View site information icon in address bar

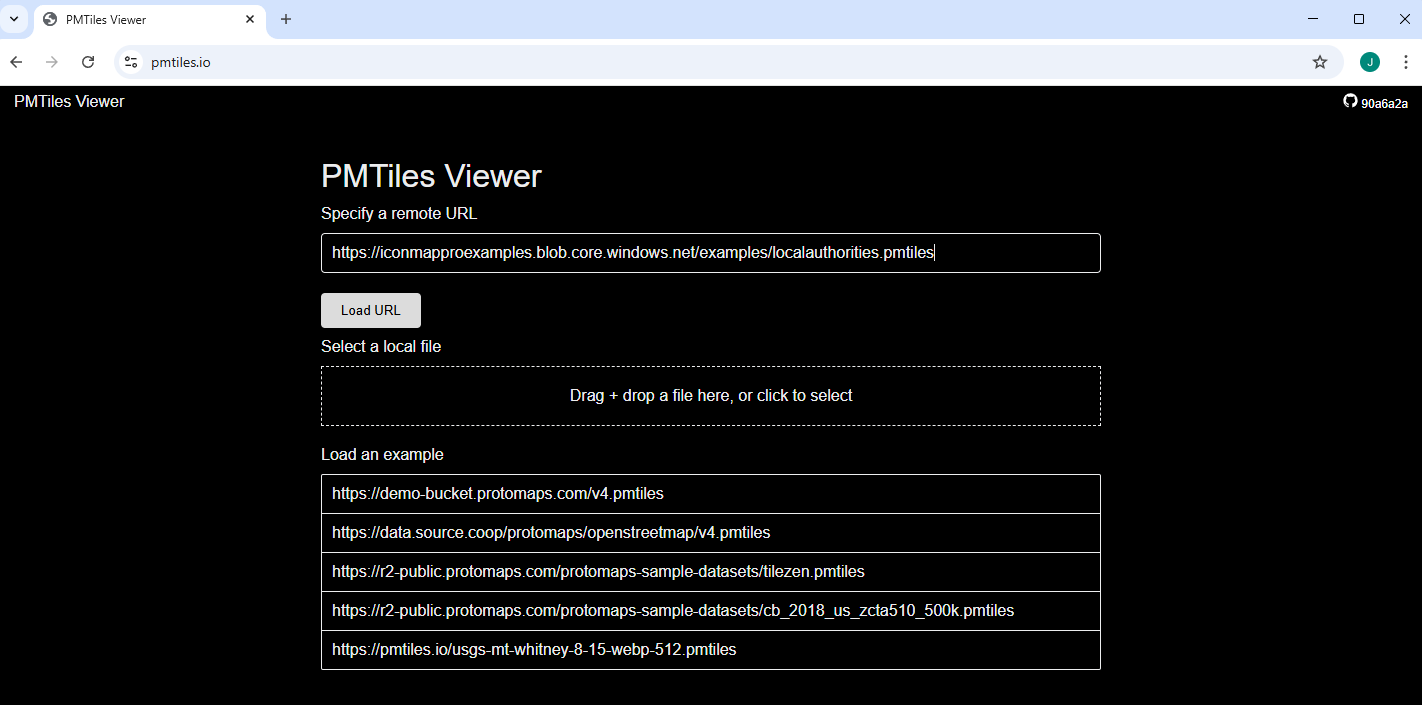pyautogui.click(x=131, y=62)
